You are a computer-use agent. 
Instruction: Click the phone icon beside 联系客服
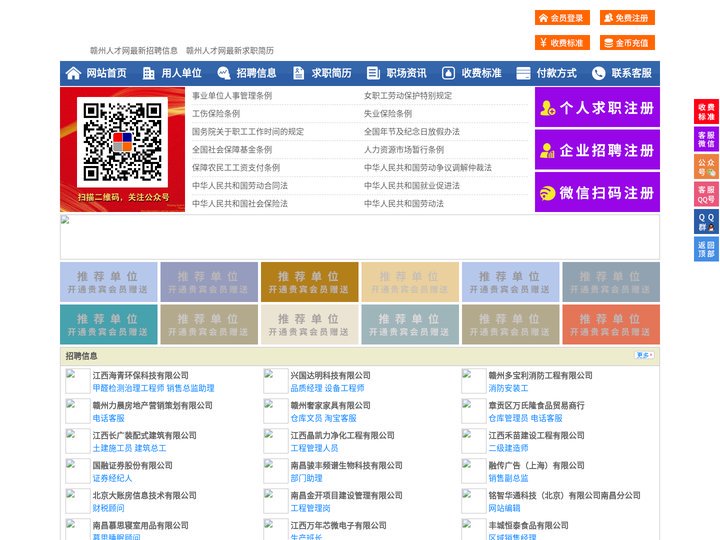(598, 73)
